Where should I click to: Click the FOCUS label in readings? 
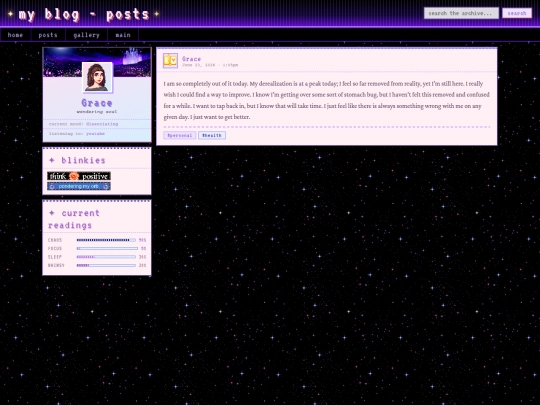(x=55, y=248)
